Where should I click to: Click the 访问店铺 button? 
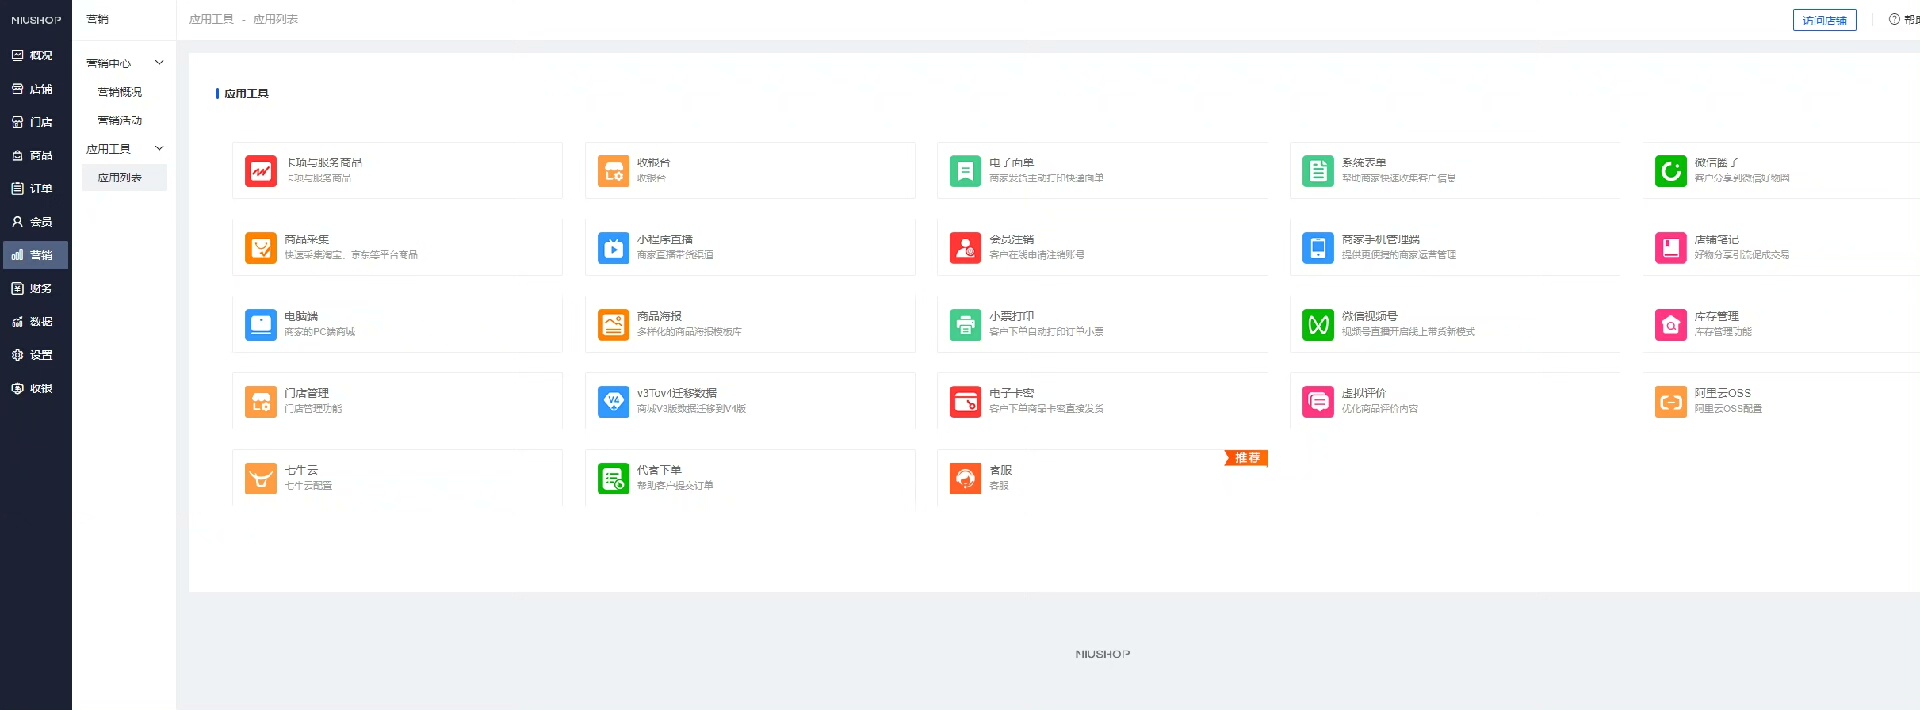click(1825, 20)
